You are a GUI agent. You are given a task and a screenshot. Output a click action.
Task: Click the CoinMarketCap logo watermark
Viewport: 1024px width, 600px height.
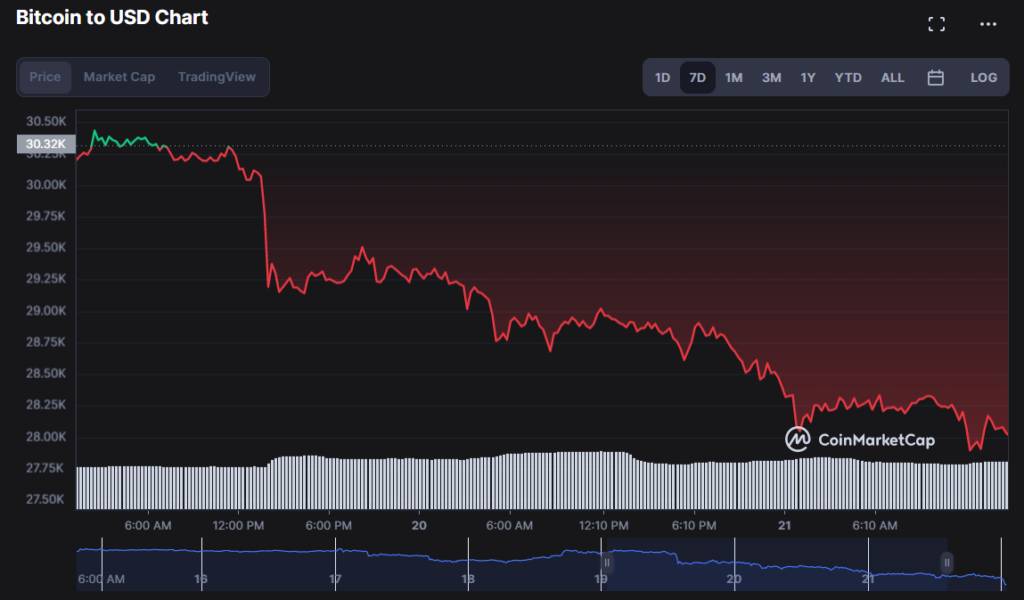click(x=862, y=438)
